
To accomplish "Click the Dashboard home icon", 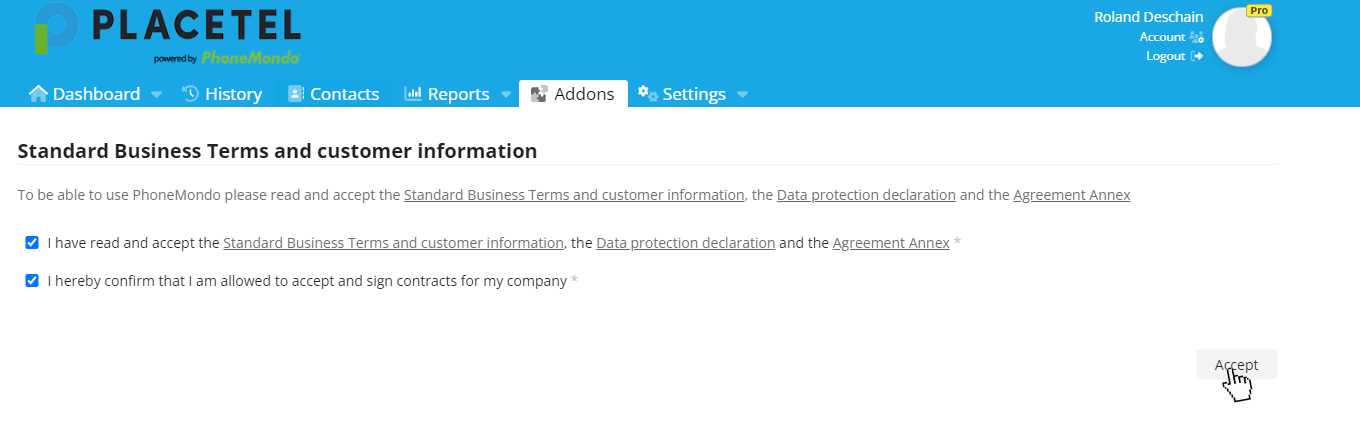I will (x=38, y=94).
